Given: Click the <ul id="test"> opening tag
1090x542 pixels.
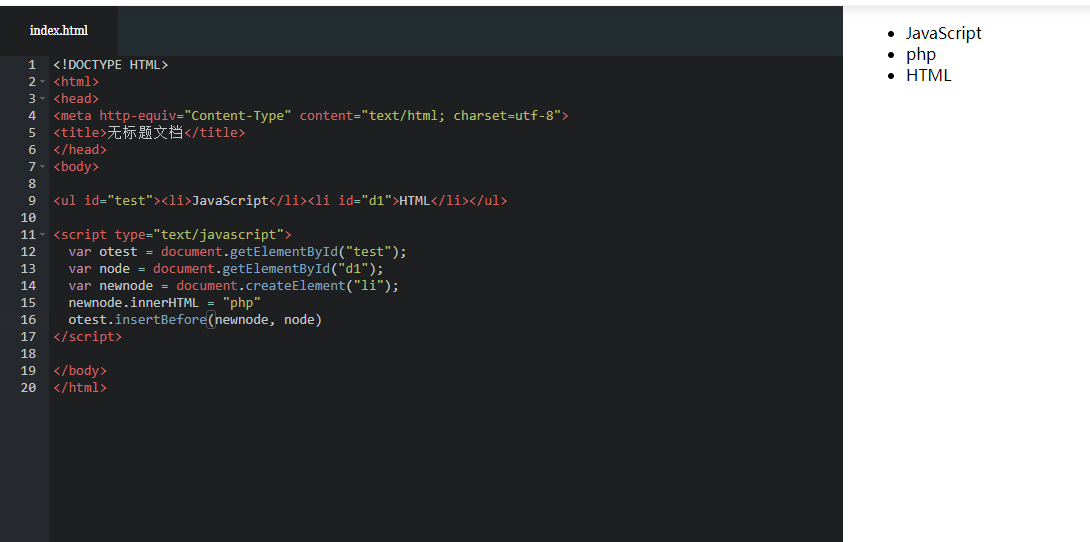Looking at the screenshot, I should (x=107, y=201).
